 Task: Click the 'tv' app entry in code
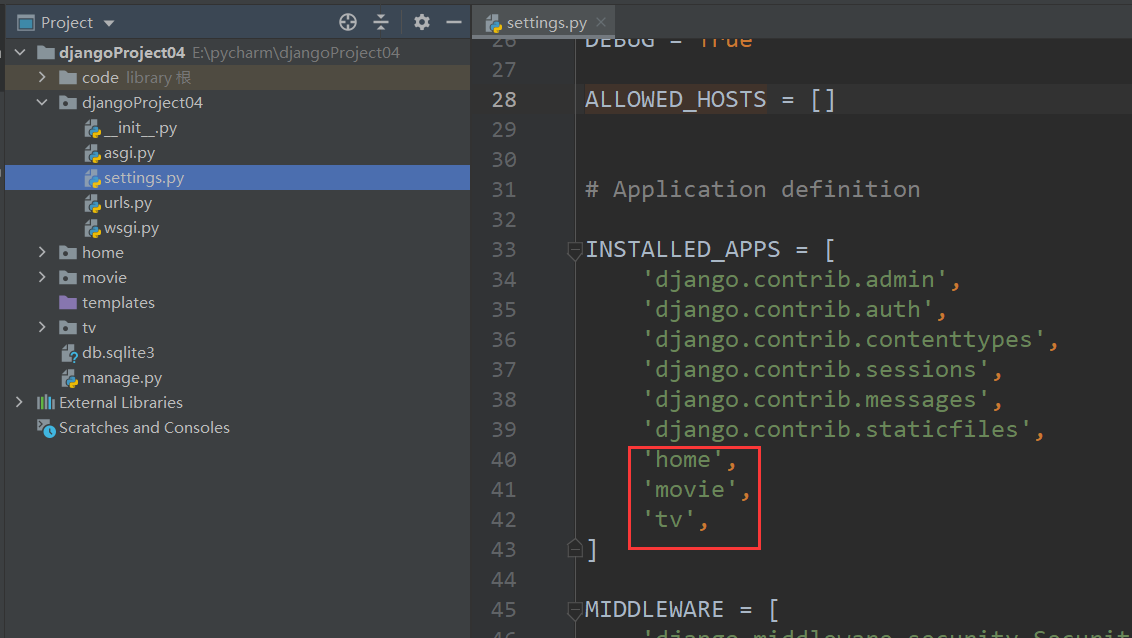[669, 520]
